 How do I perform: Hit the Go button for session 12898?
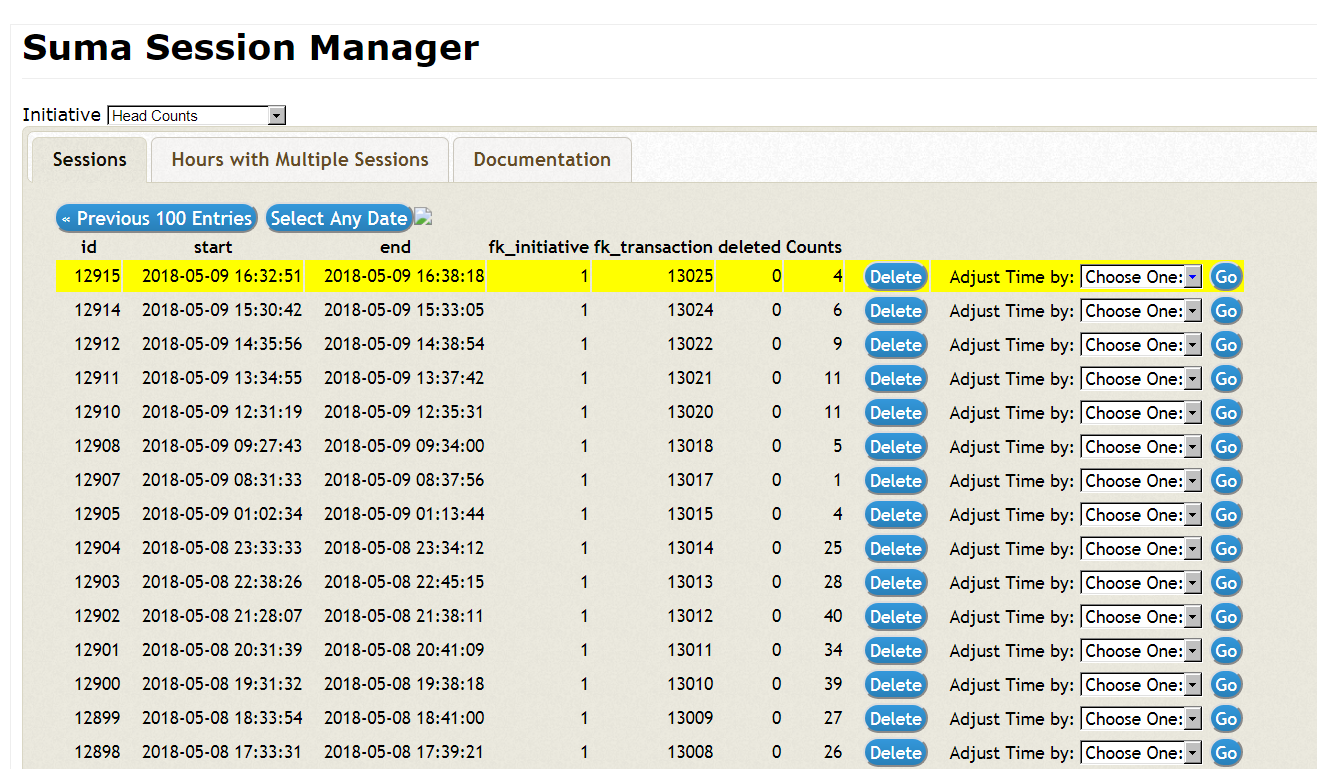click(x=1226, y=753)
